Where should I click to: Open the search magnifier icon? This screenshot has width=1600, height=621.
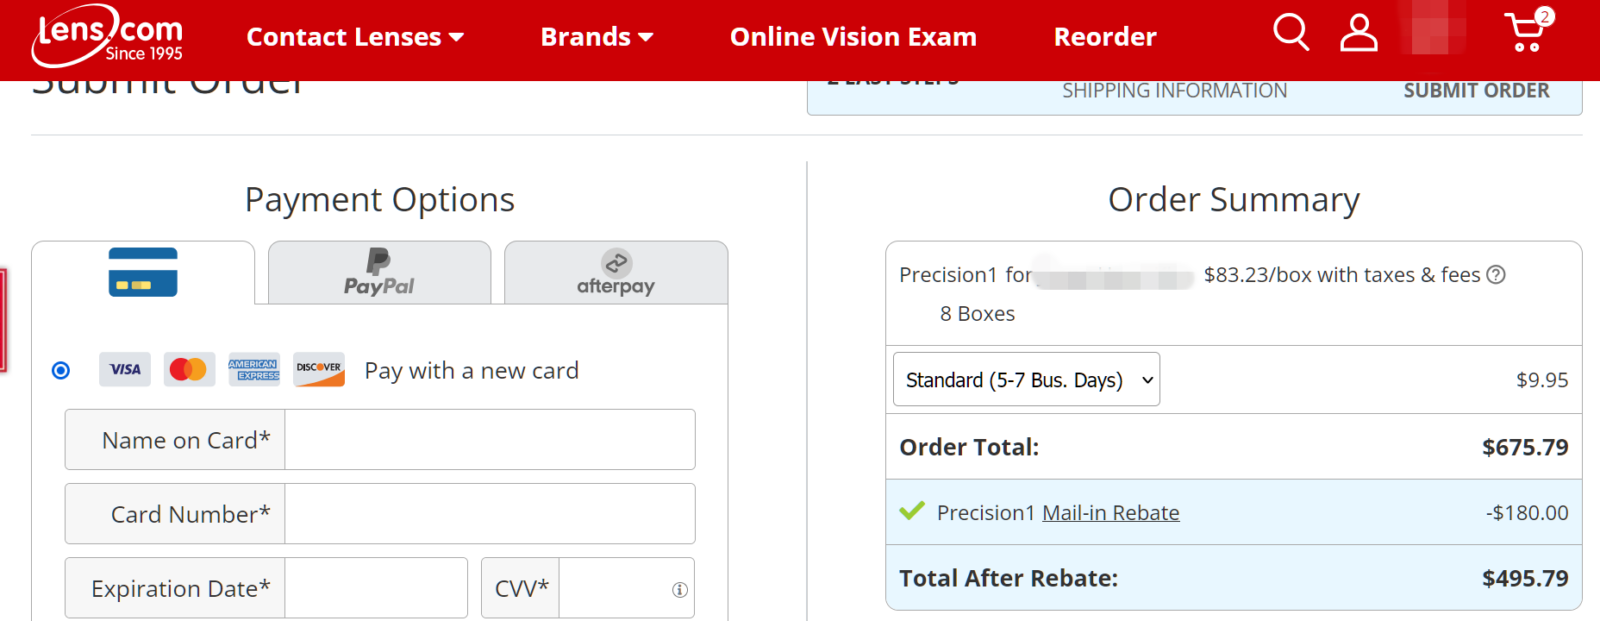pos(1290,32)
